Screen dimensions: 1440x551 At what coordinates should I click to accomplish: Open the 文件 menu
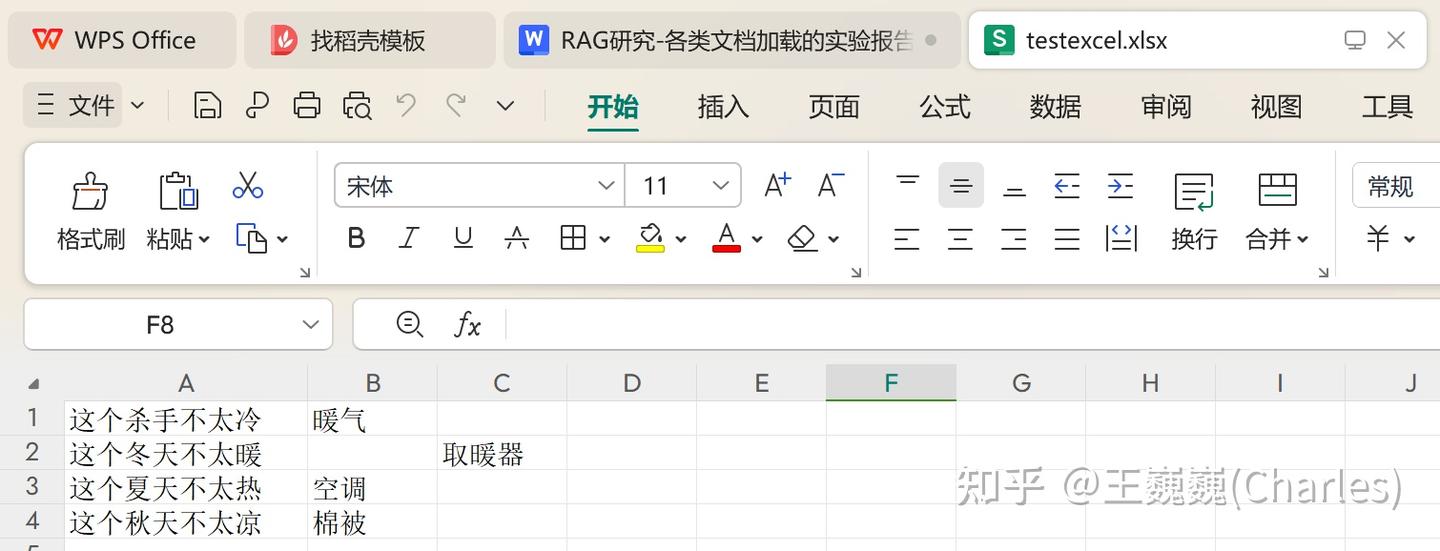[75, 105]
